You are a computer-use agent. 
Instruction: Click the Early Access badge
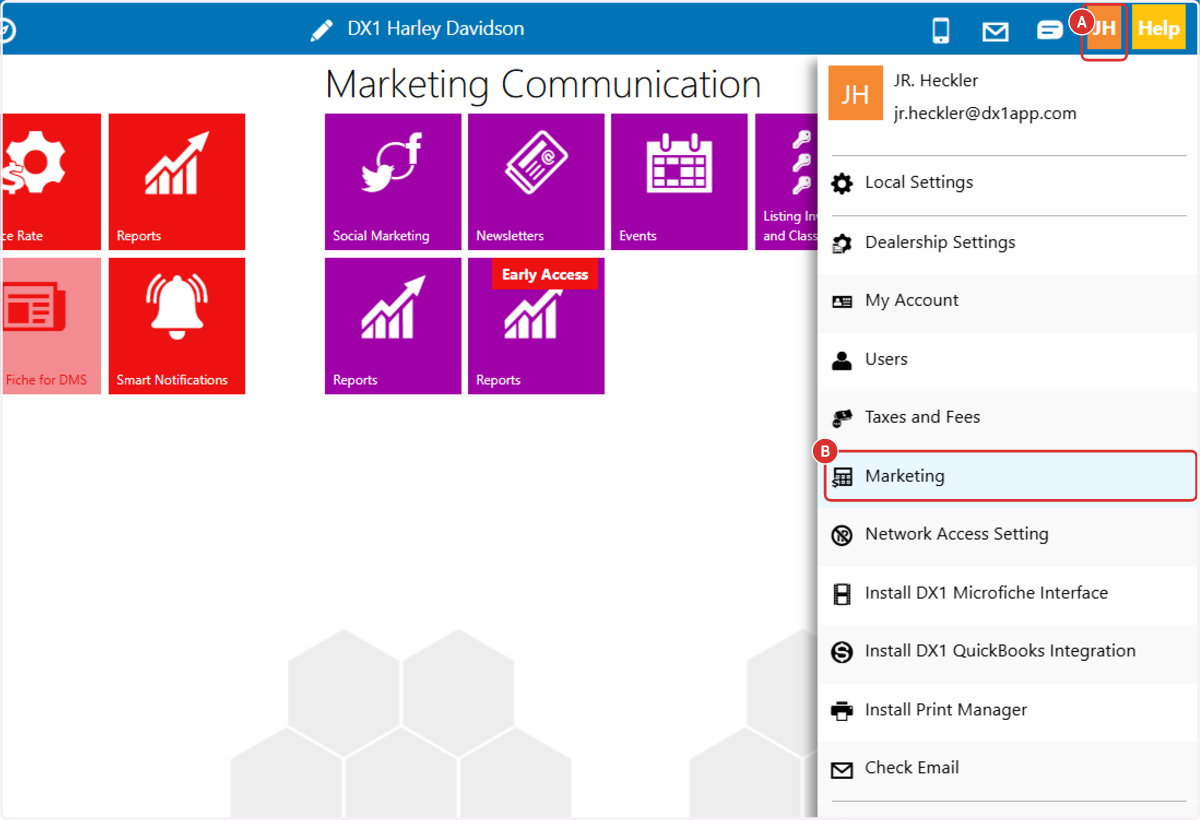545,274
